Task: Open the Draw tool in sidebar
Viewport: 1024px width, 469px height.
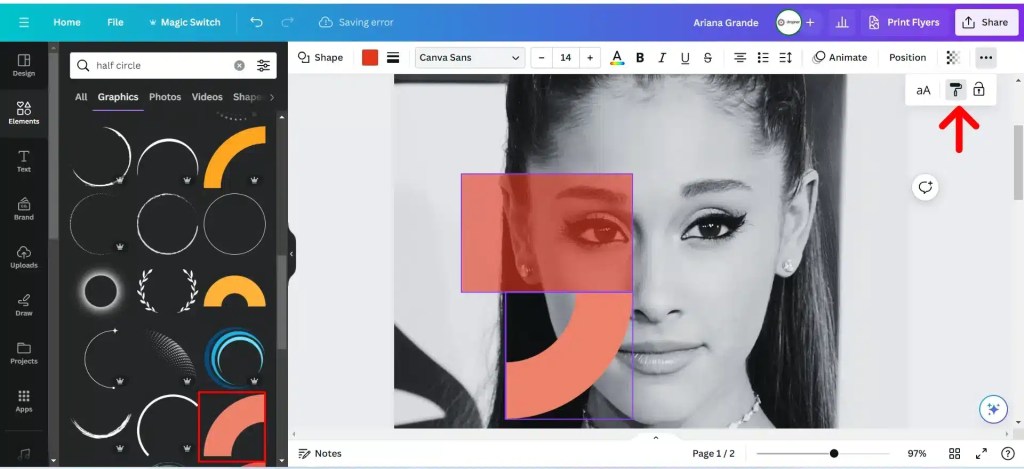Action: tap(24, 303)
